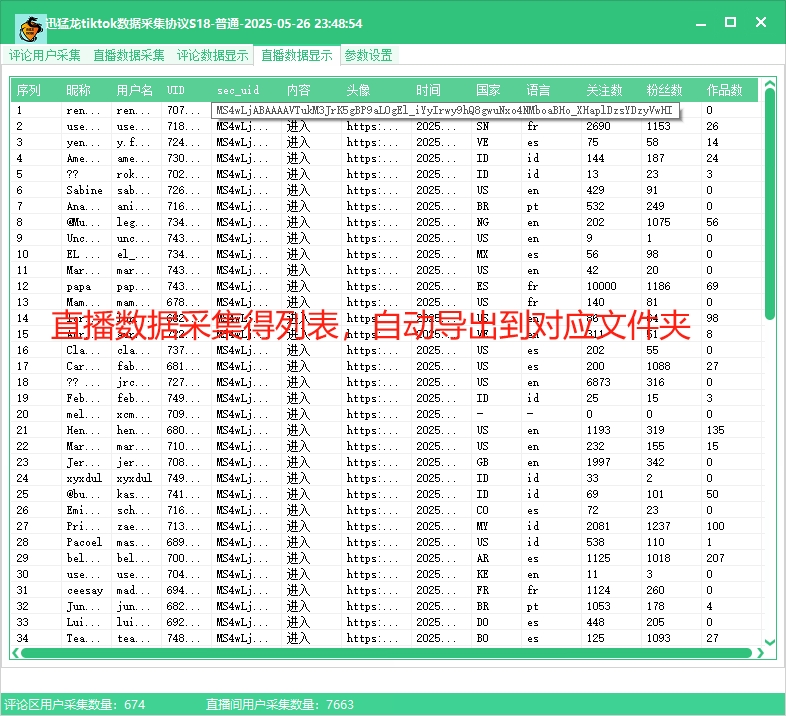The image size is (786, 716).
Task: Click the leg... username cell in row 8
Action: pos(133,222)
